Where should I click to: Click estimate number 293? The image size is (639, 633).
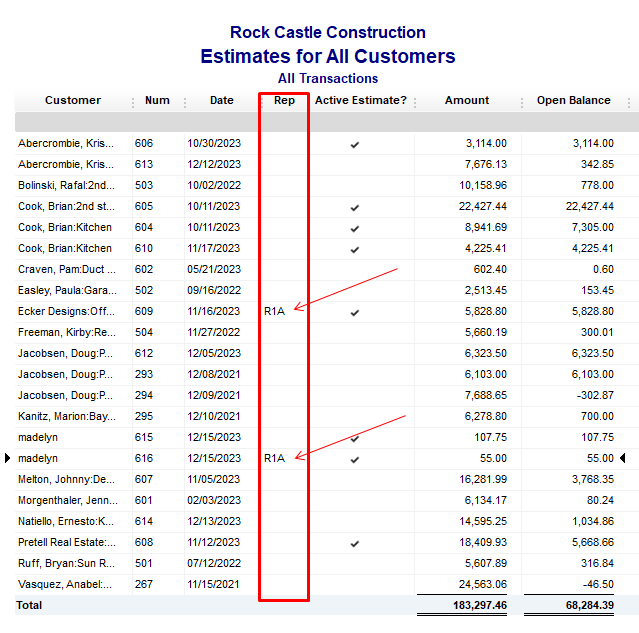tap(144, 374)
